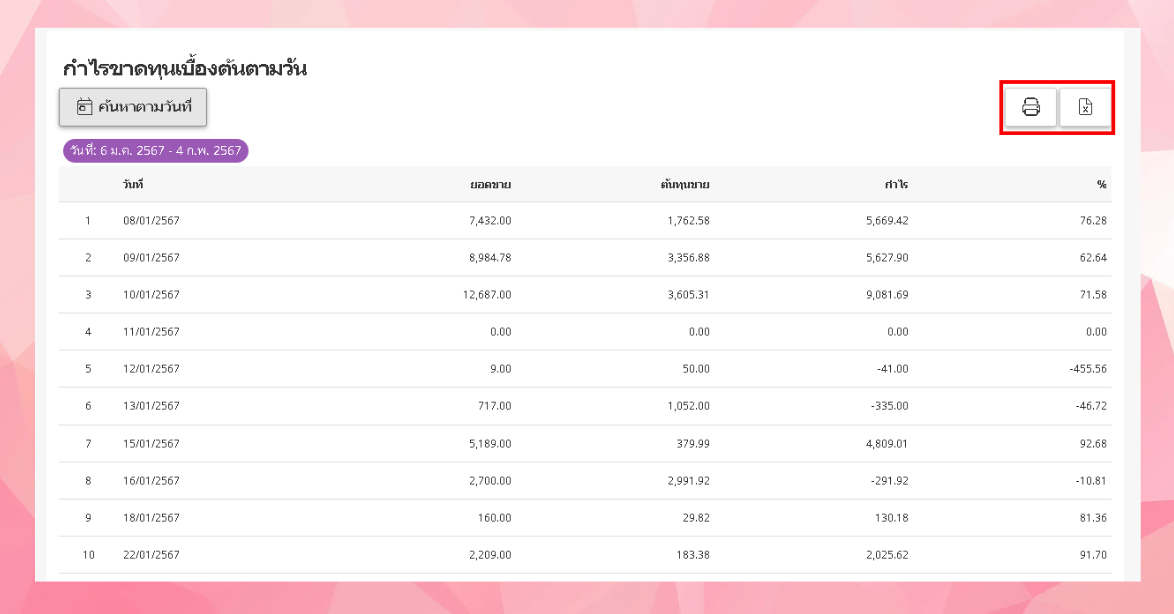This screenshot has height=614, width=1174.
Task: Open the ค้นหาตามวันที่ date search button
Action: click(133, 107)
